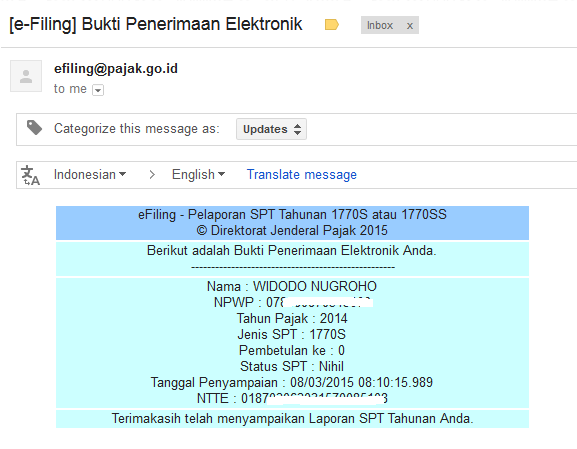This screenshot has width=577, height=449.
Task: Show details dropdown next to 'to me'
Action: 98,90
